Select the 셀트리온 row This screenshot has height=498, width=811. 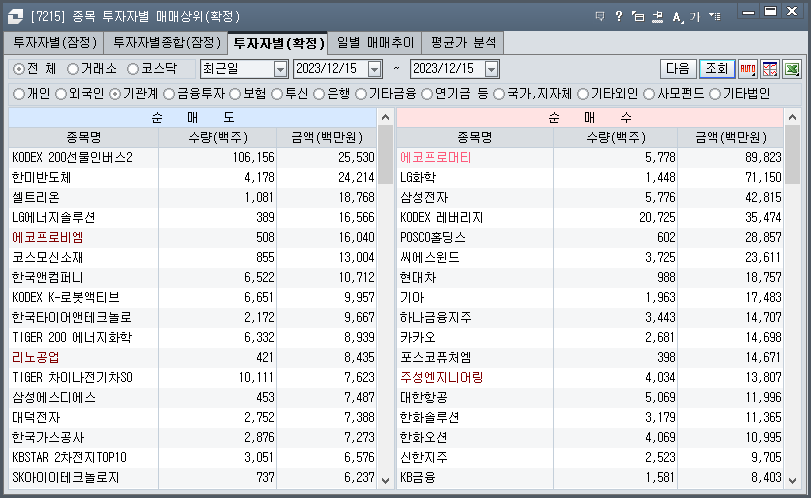click(192, 198)
